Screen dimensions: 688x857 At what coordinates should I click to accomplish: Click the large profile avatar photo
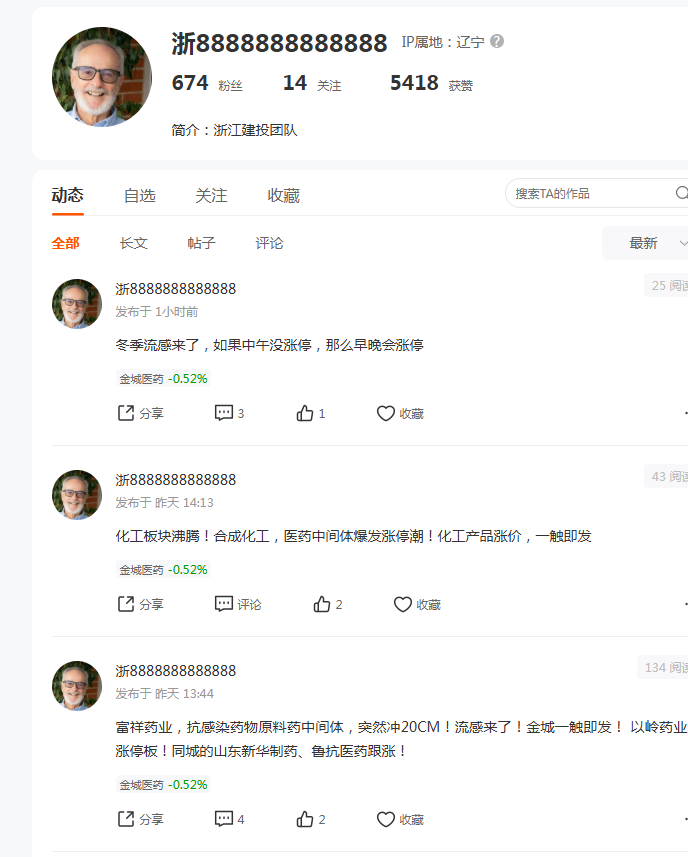[x=102, y=77]
